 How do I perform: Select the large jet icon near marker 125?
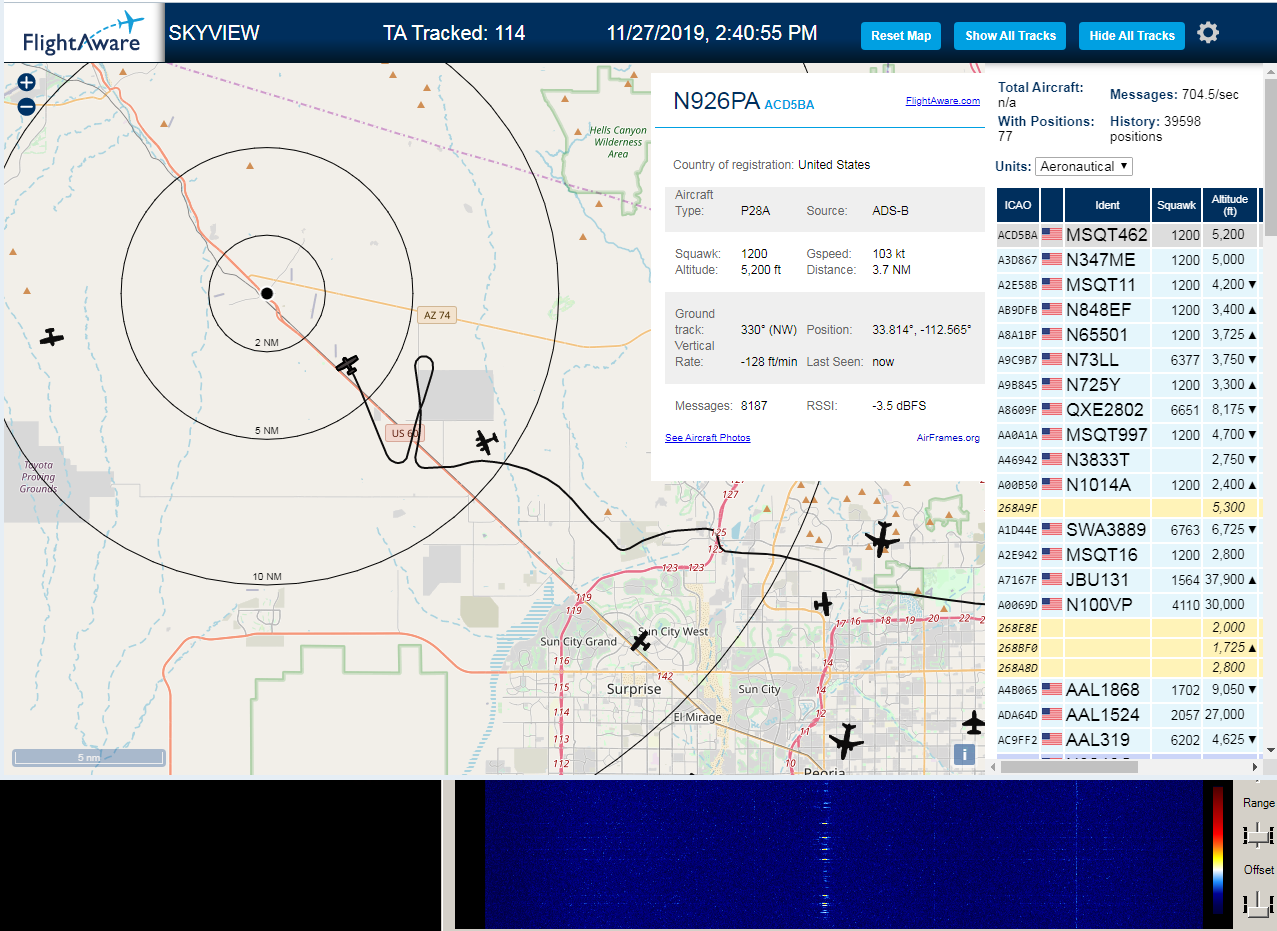(x=882, y=540)
